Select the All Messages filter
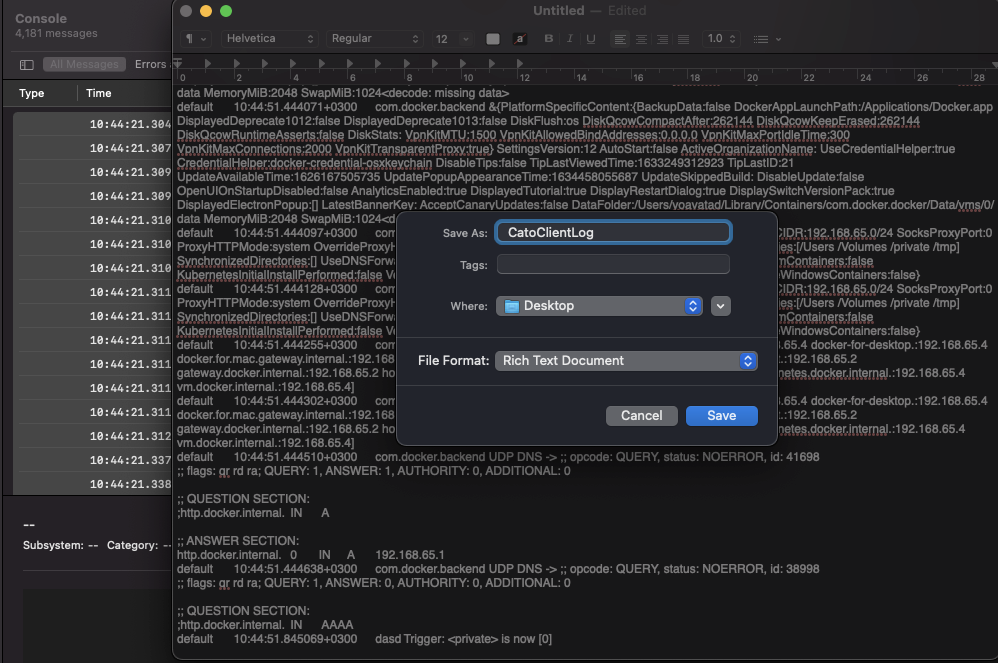This screenshot has width=998, height=663. tap(84, 64)
